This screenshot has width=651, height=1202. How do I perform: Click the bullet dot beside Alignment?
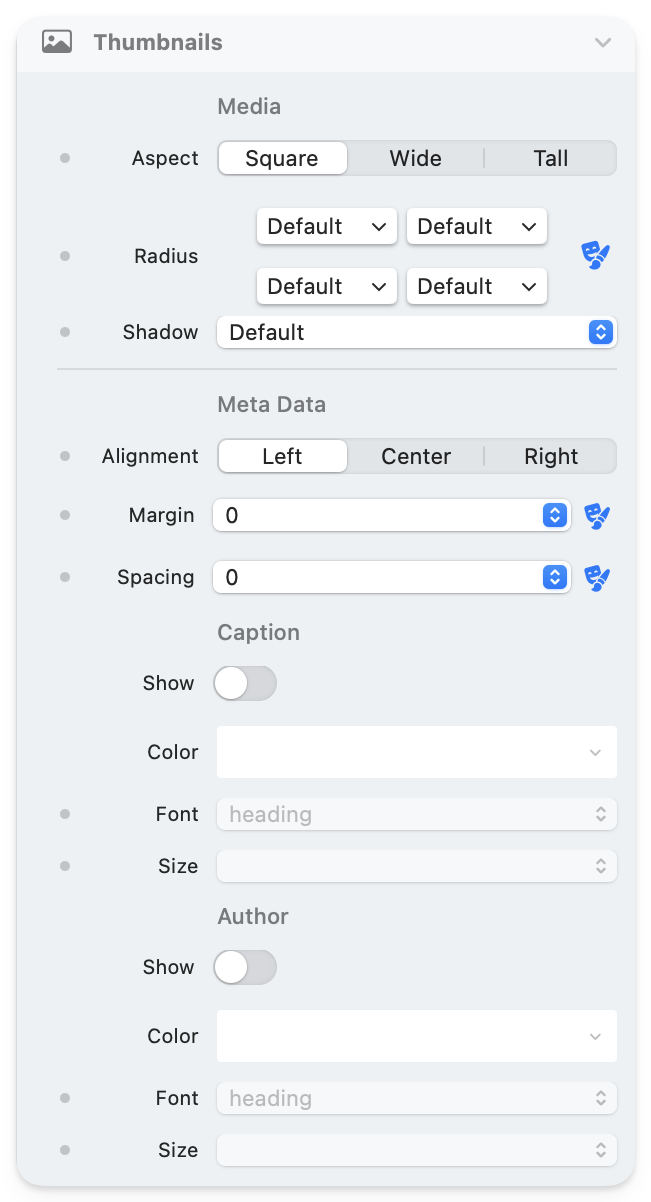pos(65,456)
